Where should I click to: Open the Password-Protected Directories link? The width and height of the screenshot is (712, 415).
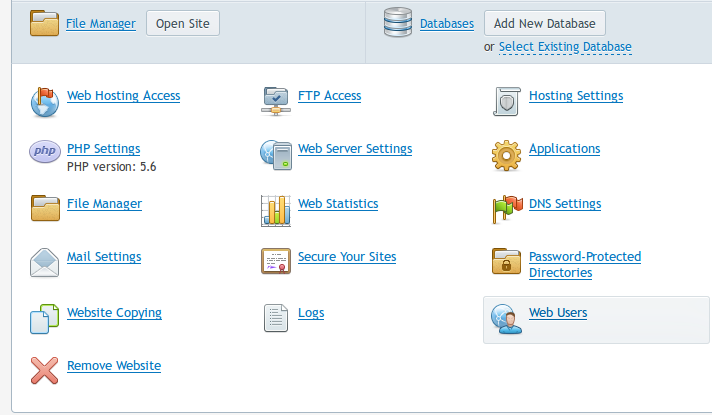(584, 264)
